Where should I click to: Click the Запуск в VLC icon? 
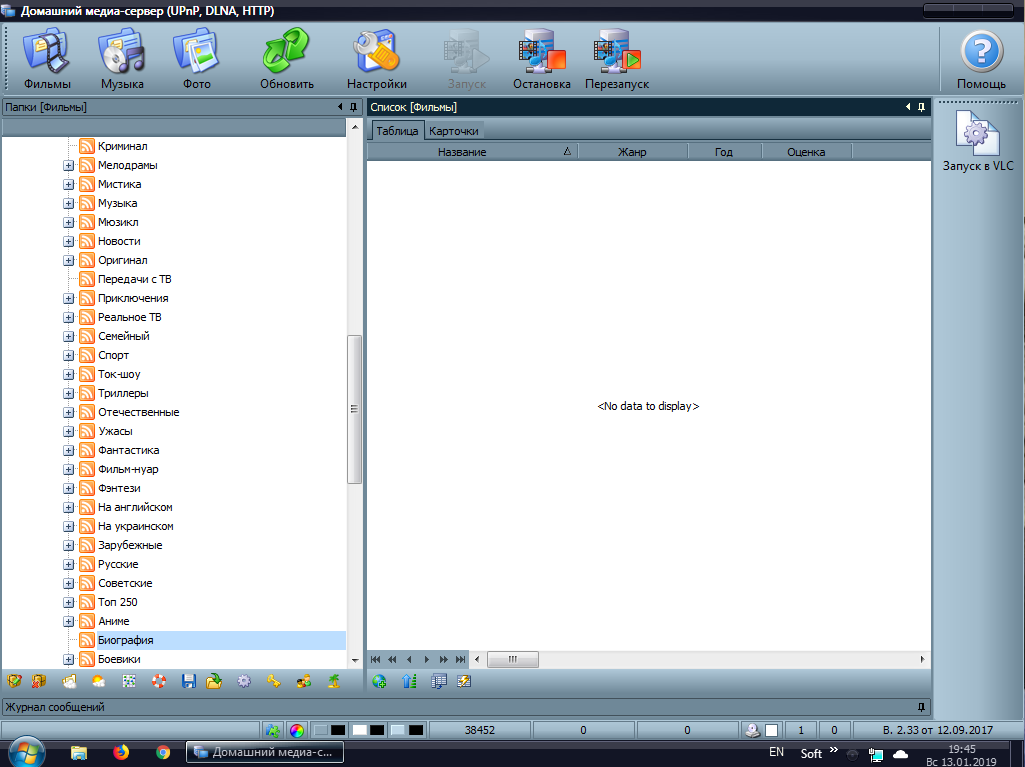tap(977, 140)
